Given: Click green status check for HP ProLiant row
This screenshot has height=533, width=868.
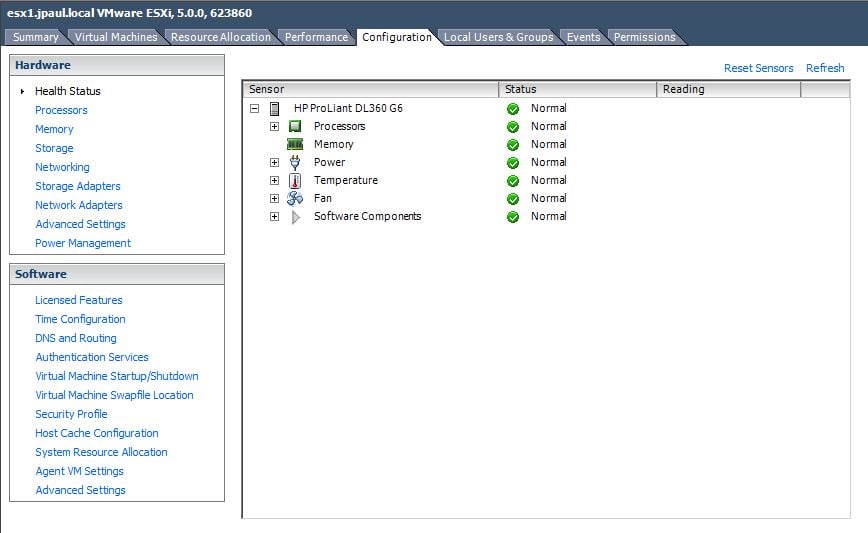Looking at the screenshot, I should point(513,108).
